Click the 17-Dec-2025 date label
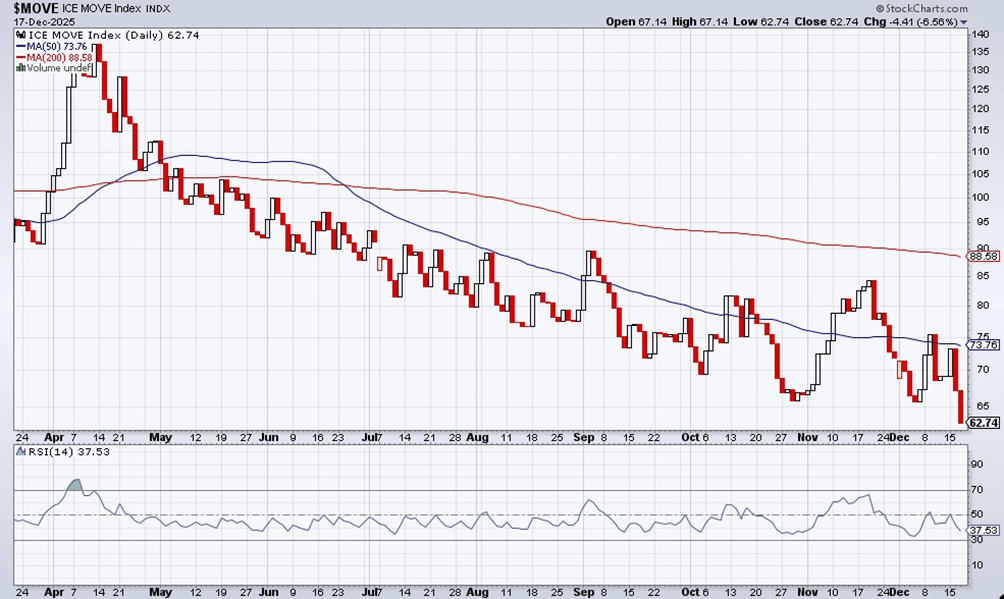This screenshot has height=599, width=1004. tap(45, 22)
